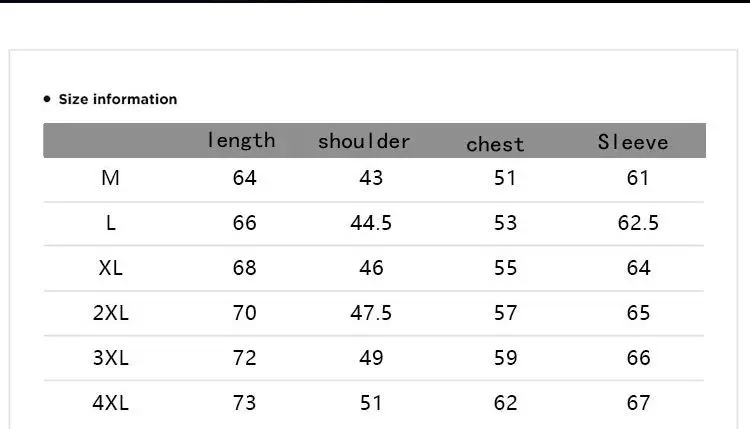Select the 2XL size row label
750x429 pixels.
[111, 313]
